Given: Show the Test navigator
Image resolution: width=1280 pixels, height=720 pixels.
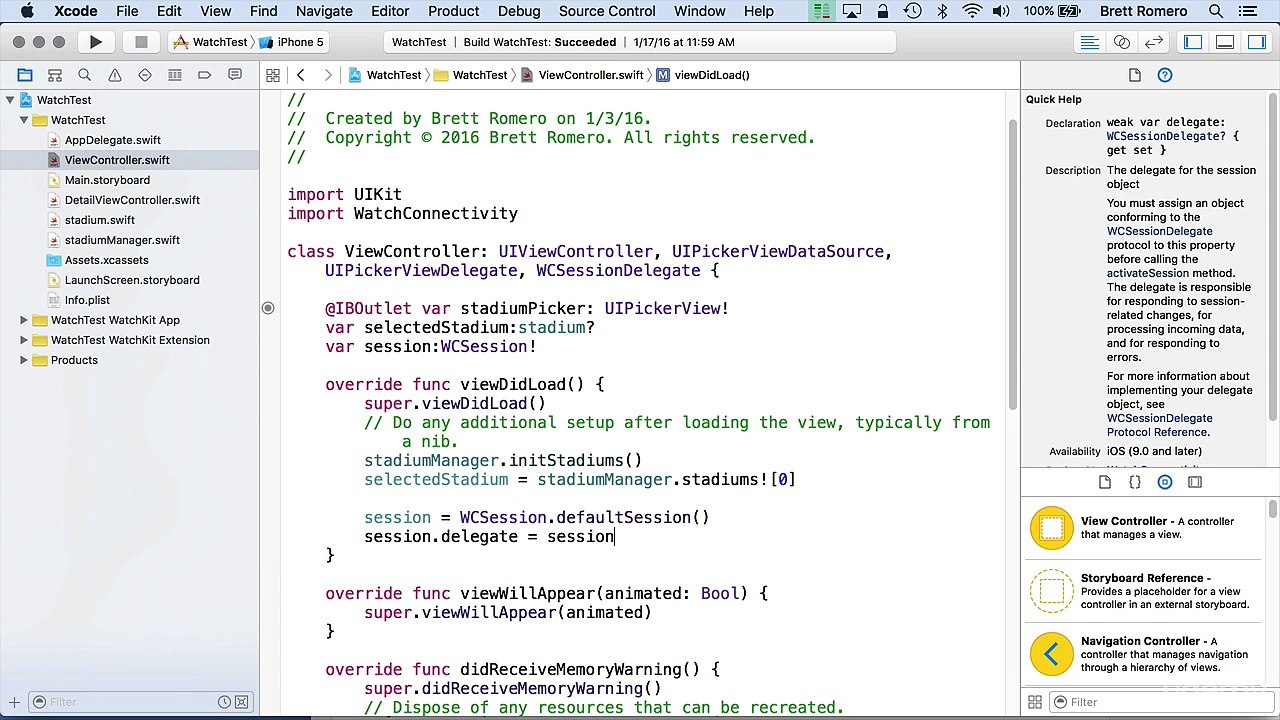Looking at the screenshot, I should click(x=145, y=75).
